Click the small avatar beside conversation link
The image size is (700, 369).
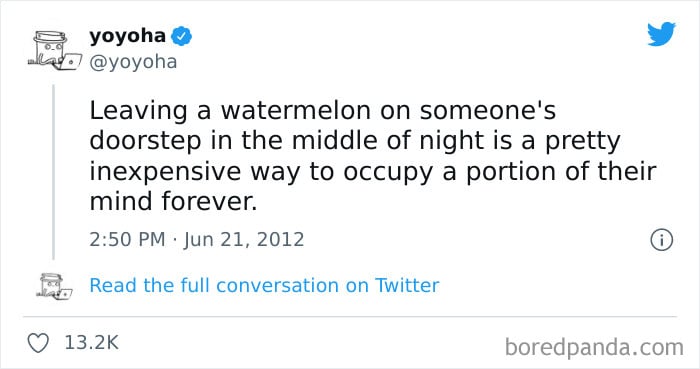pyautogui.click(x=54, y=286)
